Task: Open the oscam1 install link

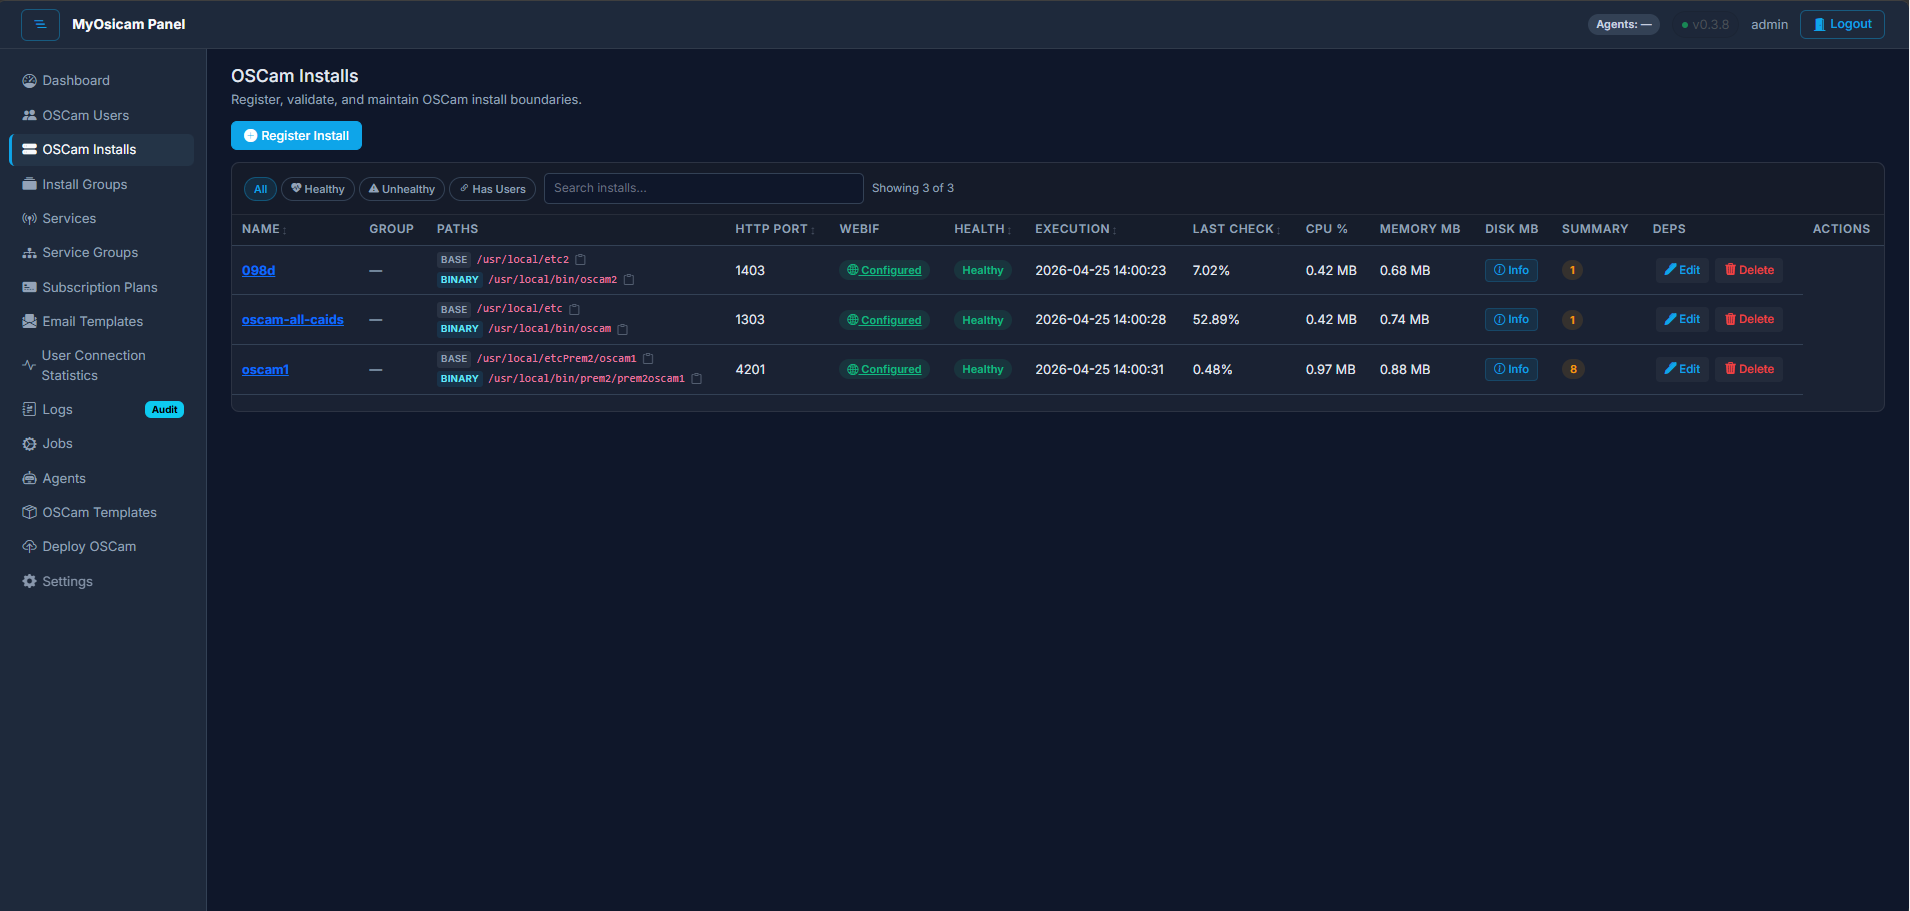Action: tap(265, 370)
